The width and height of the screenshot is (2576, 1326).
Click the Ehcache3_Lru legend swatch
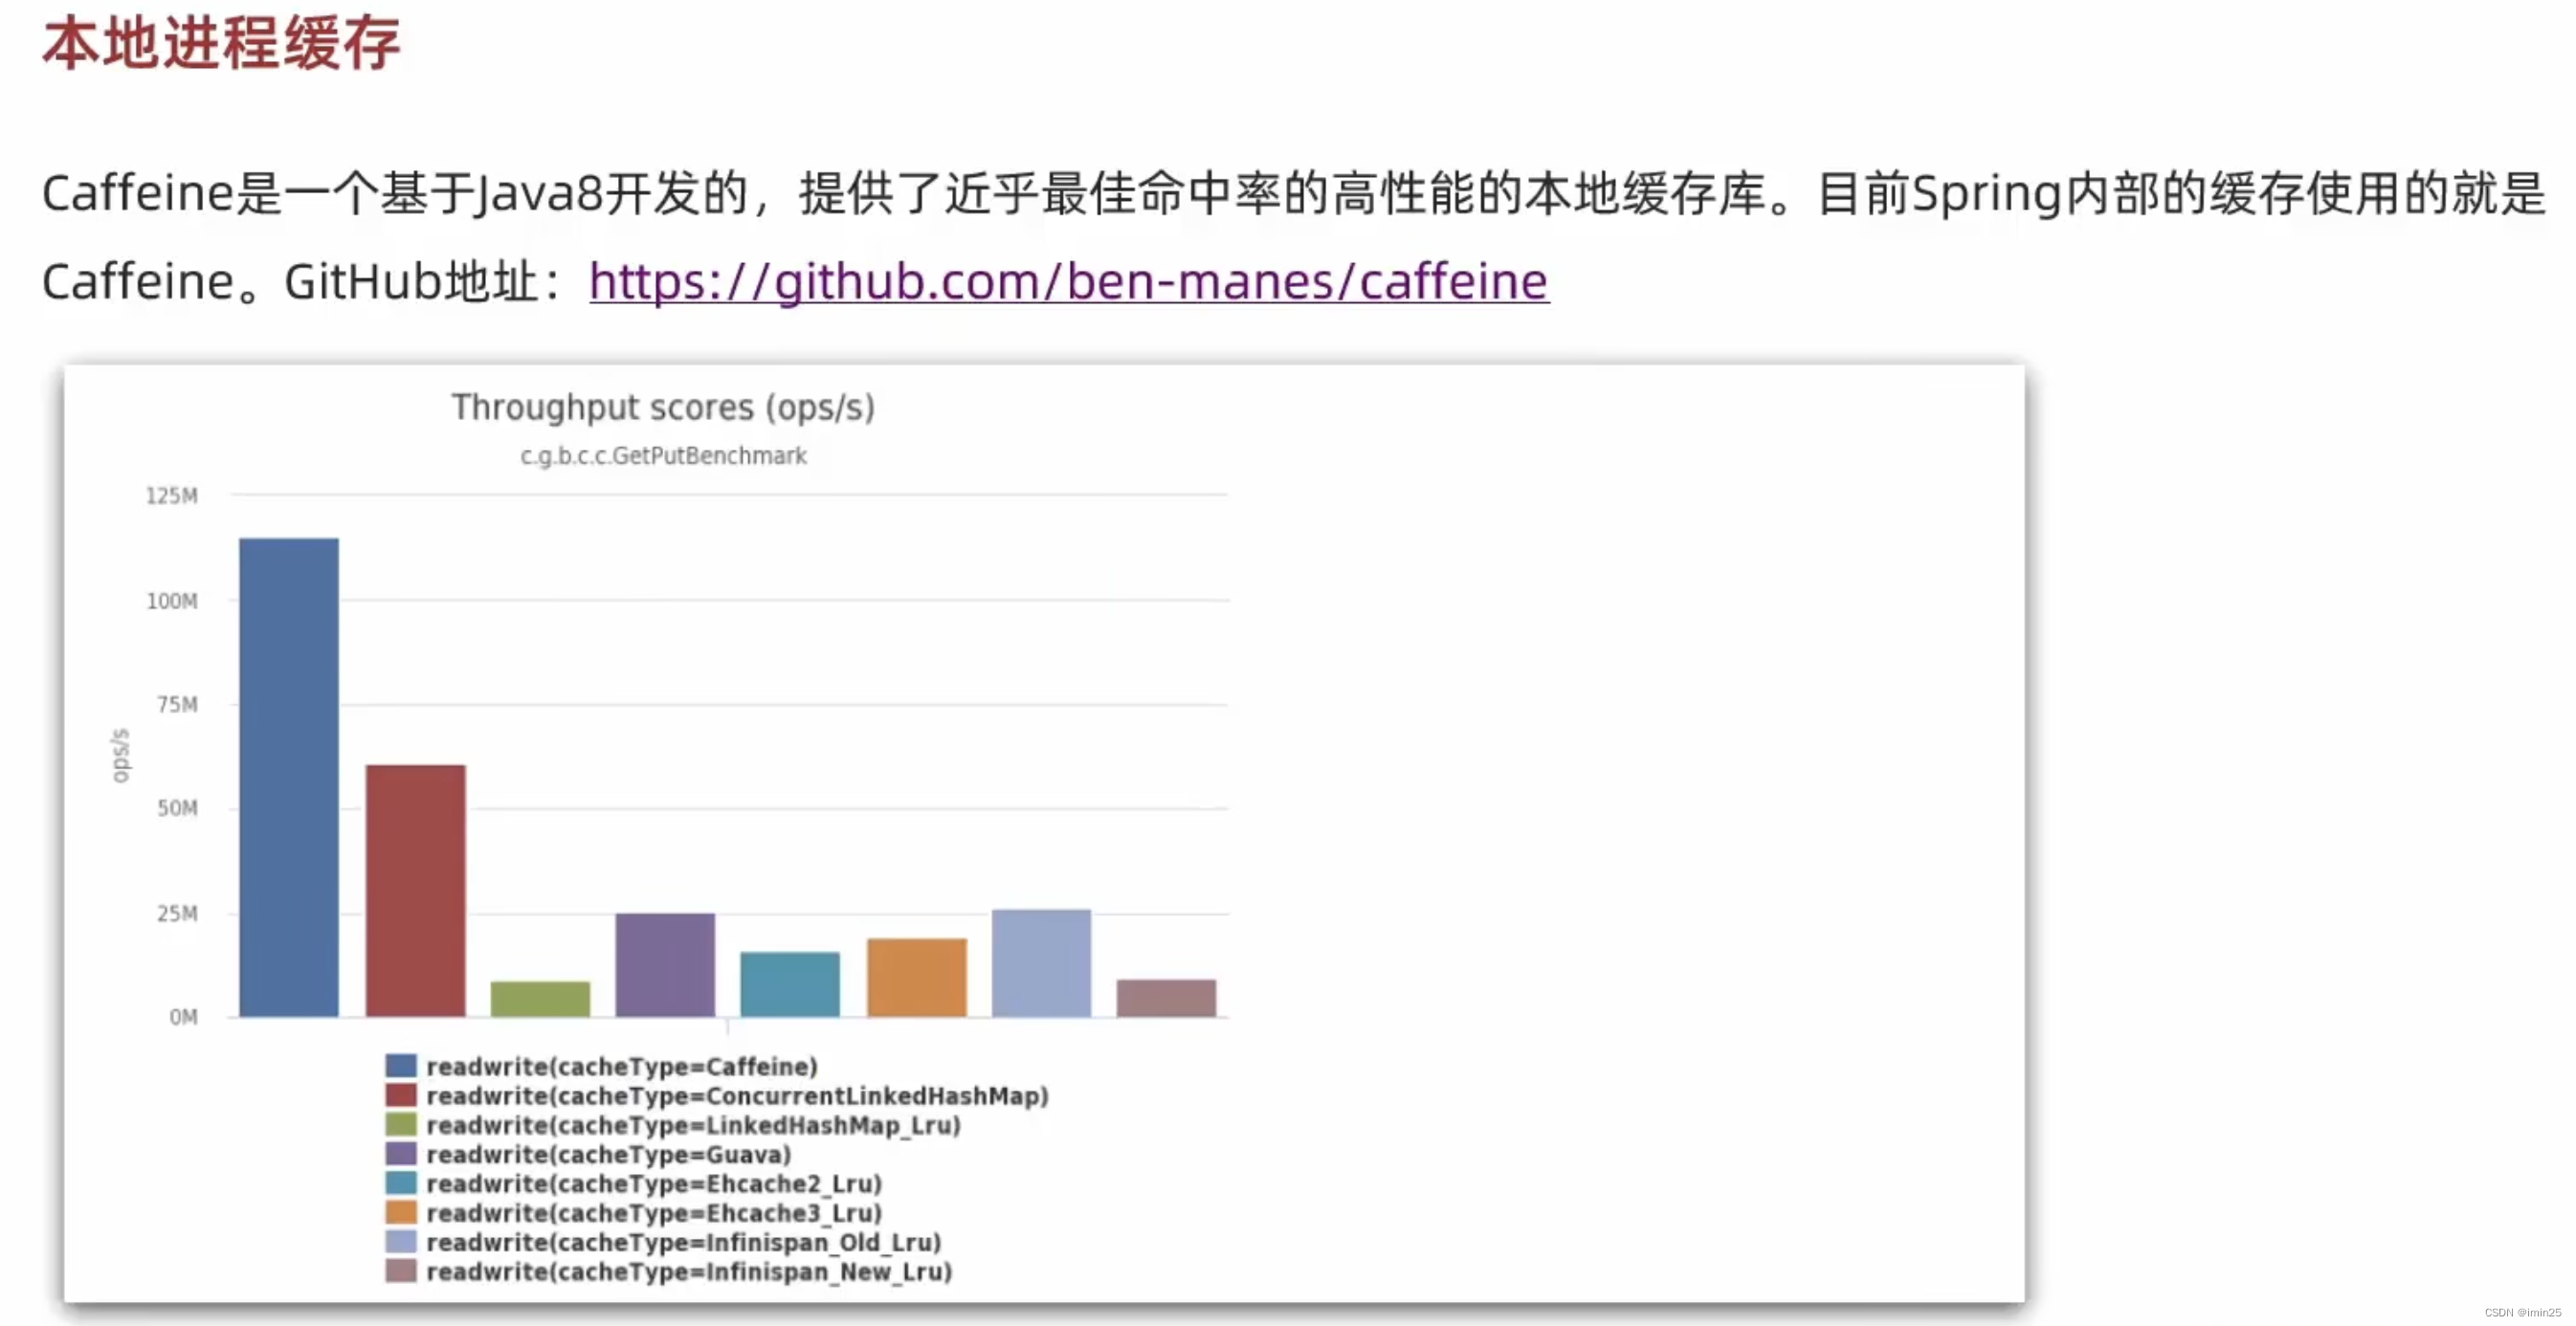click(x=401, y=1212)
